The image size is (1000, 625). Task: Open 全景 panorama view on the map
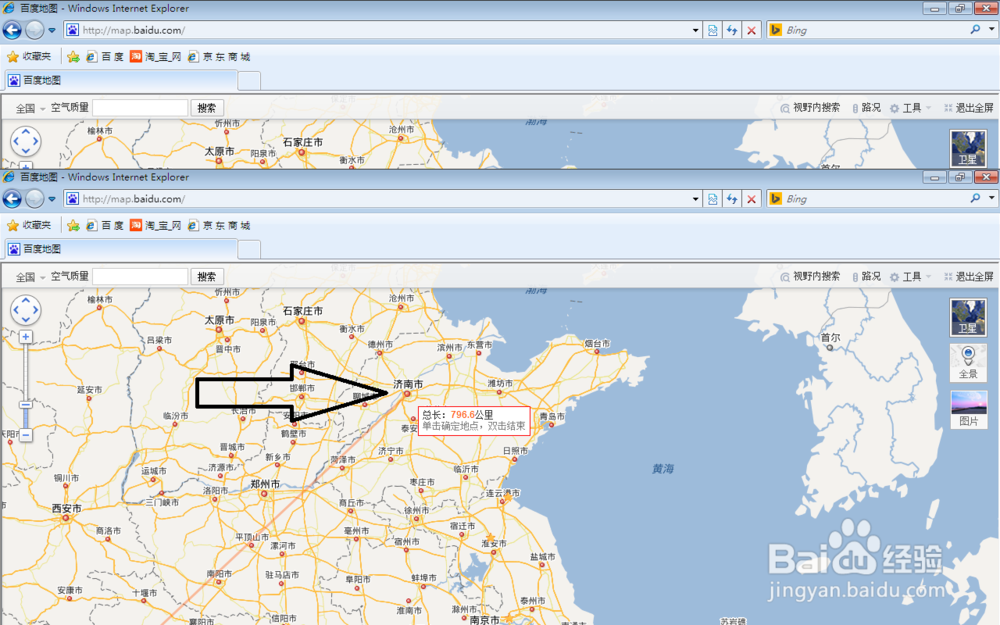tap(968, 362)
